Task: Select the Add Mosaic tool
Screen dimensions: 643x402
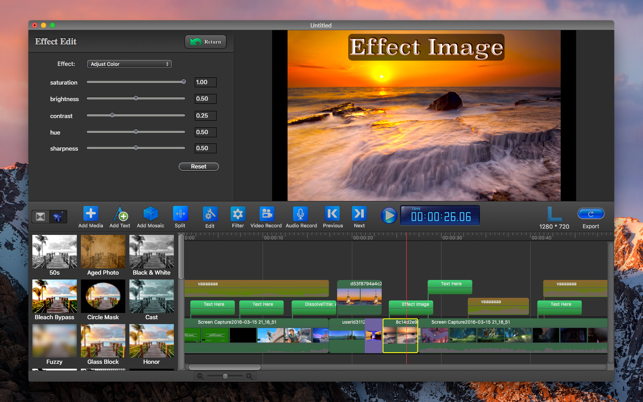Action: click(x=150, y=214)
